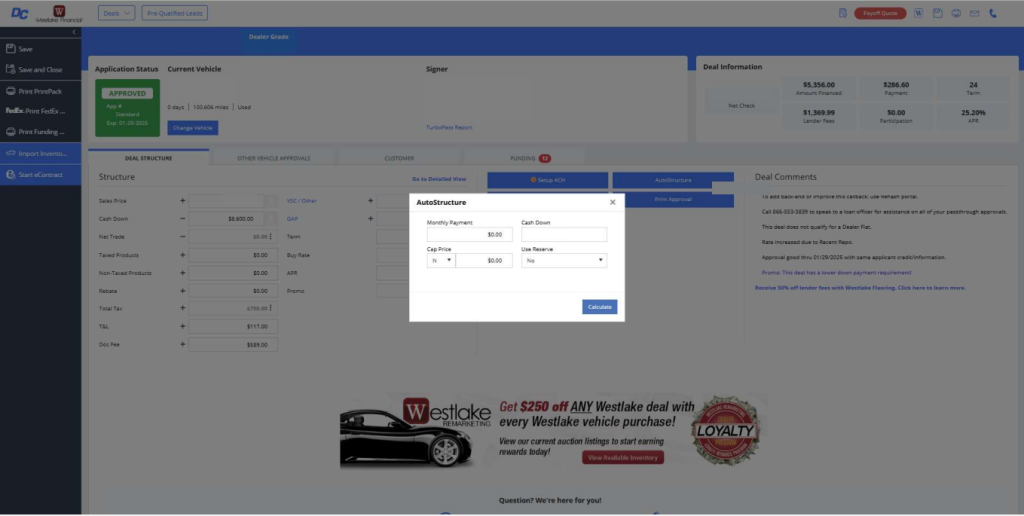Open the TurboPass Report link
This screenshot has height=516, width=1024.
tap(449, 127)
